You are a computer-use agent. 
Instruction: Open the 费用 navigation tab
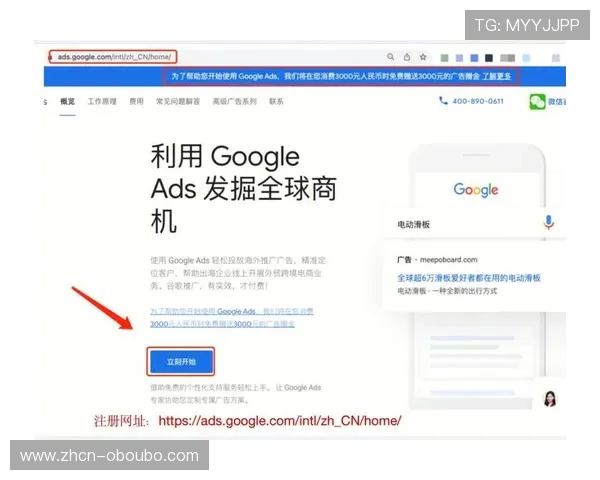pos(136,101)
